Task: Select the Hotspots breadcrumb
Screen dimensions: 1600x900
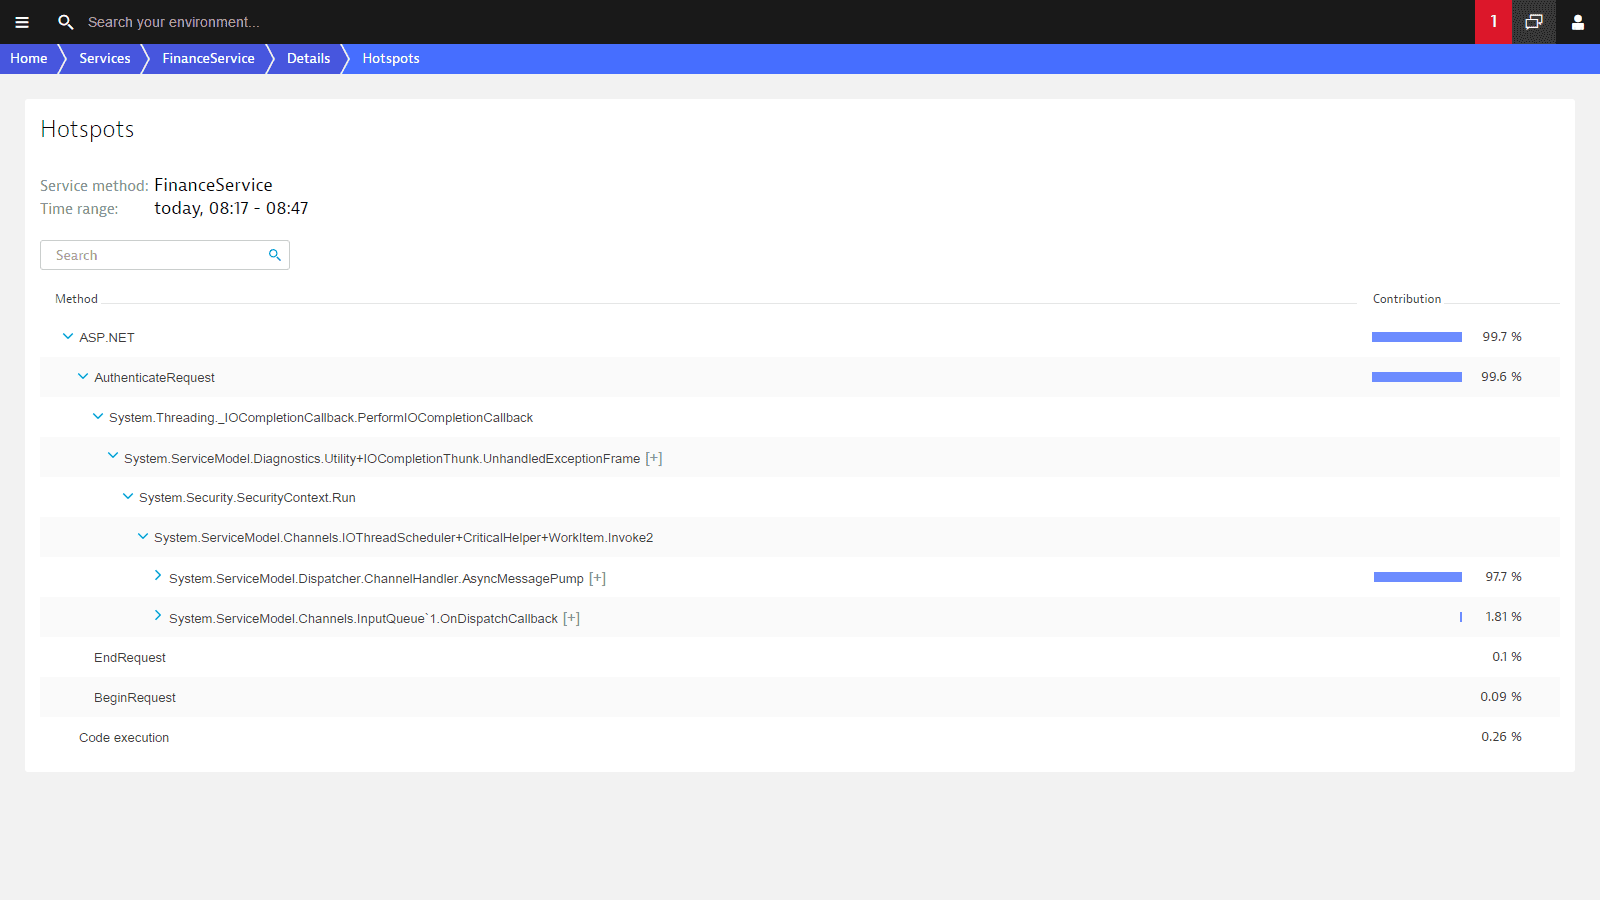Action: tap(391, 59)
